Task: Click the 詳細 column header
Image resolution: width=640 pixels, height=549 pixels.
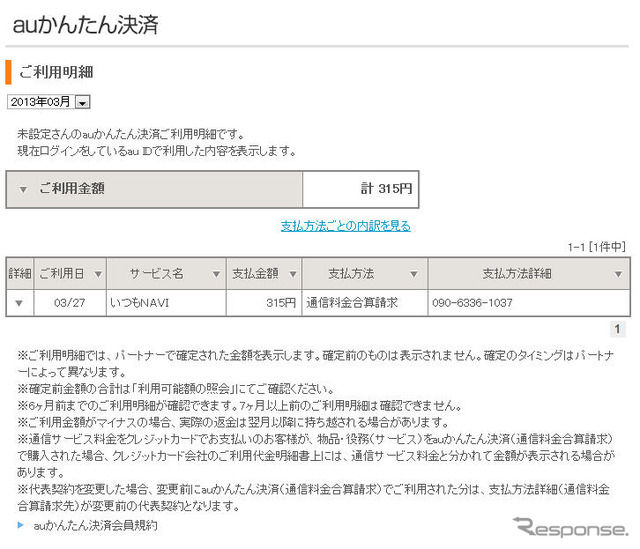Action: tap(20, 273)
